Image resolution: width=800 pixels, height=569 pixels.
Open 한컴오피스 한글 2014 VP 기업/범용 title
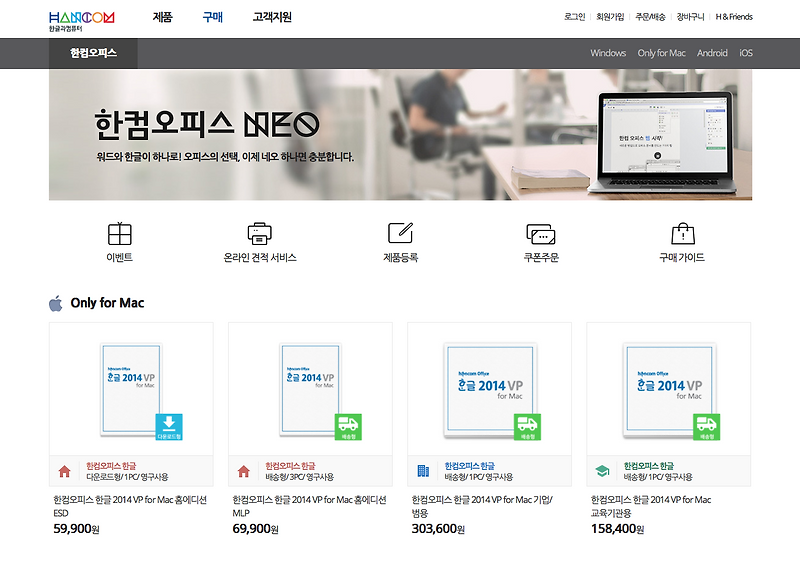pyautogui.click(x=482, y=506)
